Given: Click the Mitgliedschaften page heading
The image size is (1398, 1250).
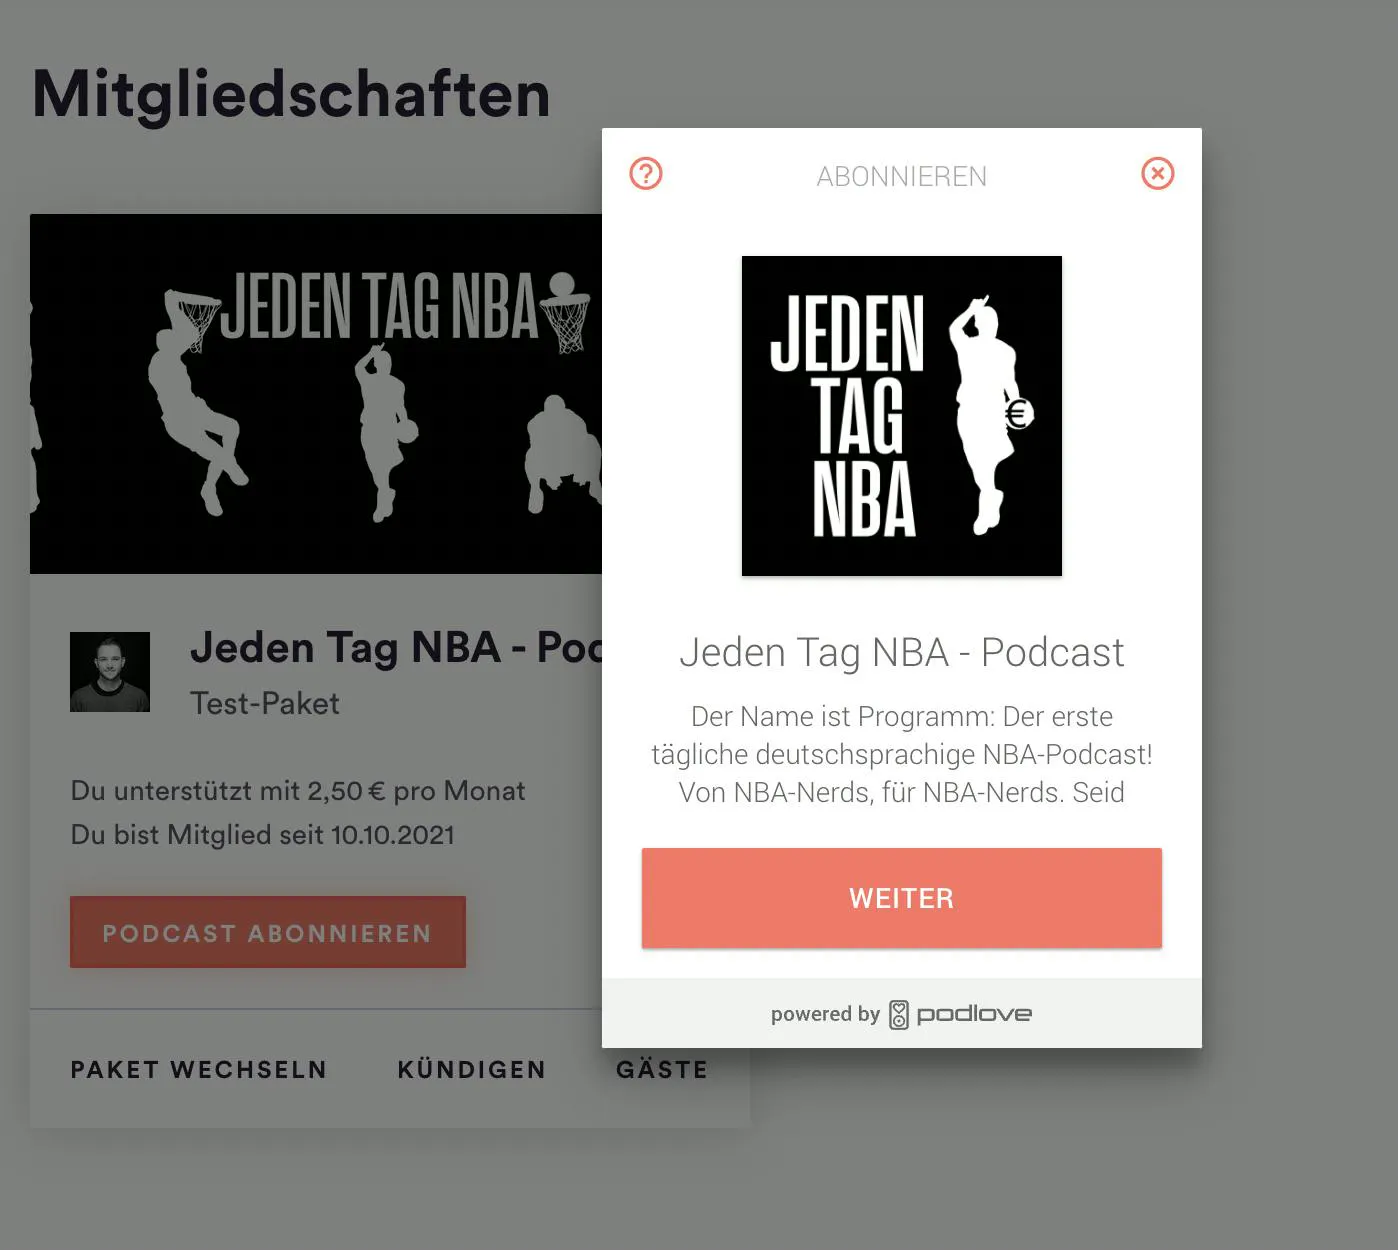Looking at the screenshot, I should coord(291,95).
